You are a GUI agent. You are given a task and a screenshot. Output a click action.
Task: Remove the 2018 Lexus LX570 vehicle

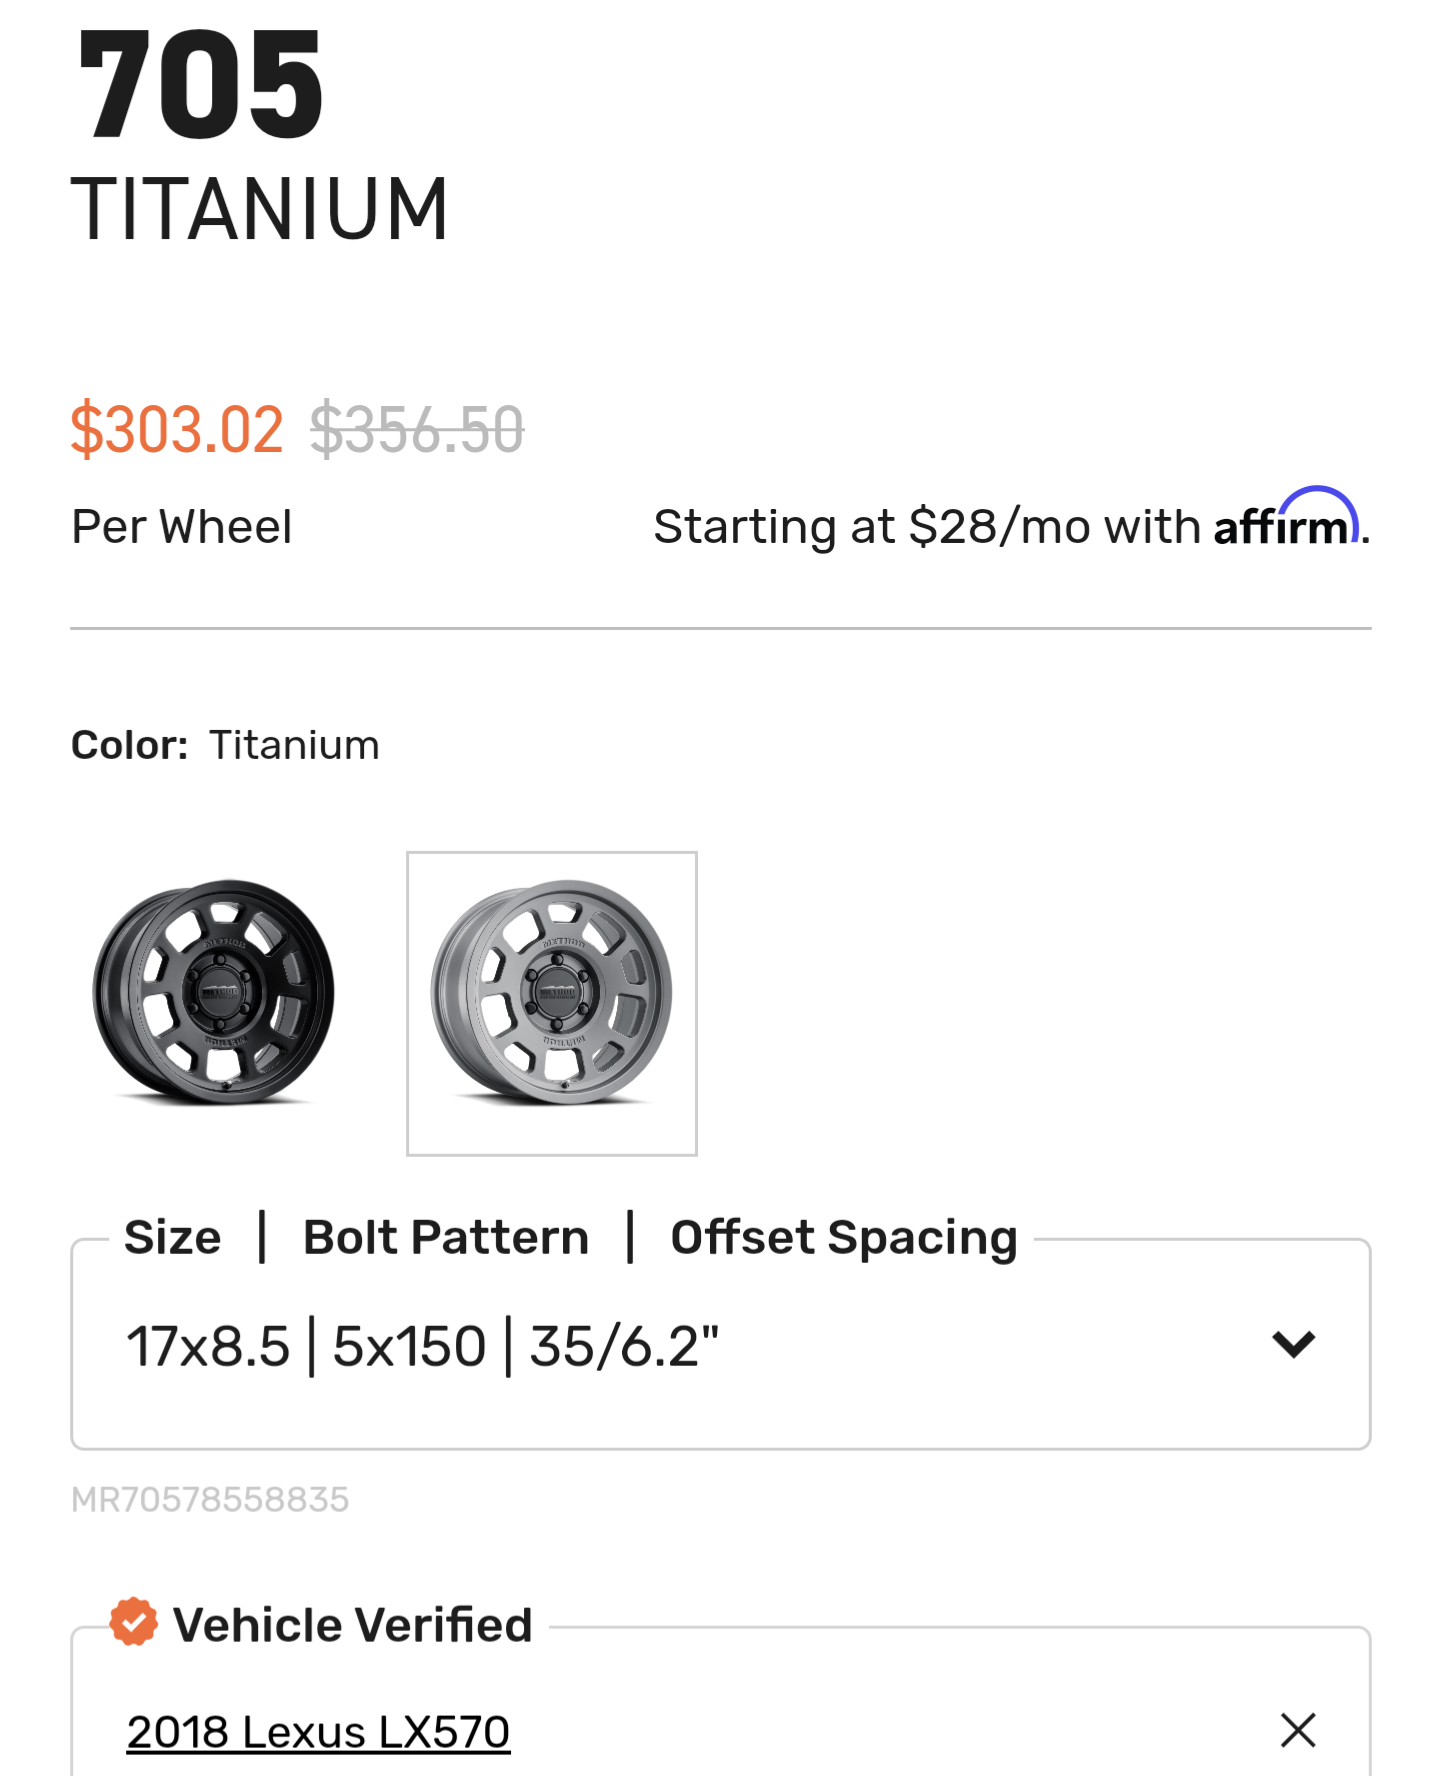pos(1298,1730)
